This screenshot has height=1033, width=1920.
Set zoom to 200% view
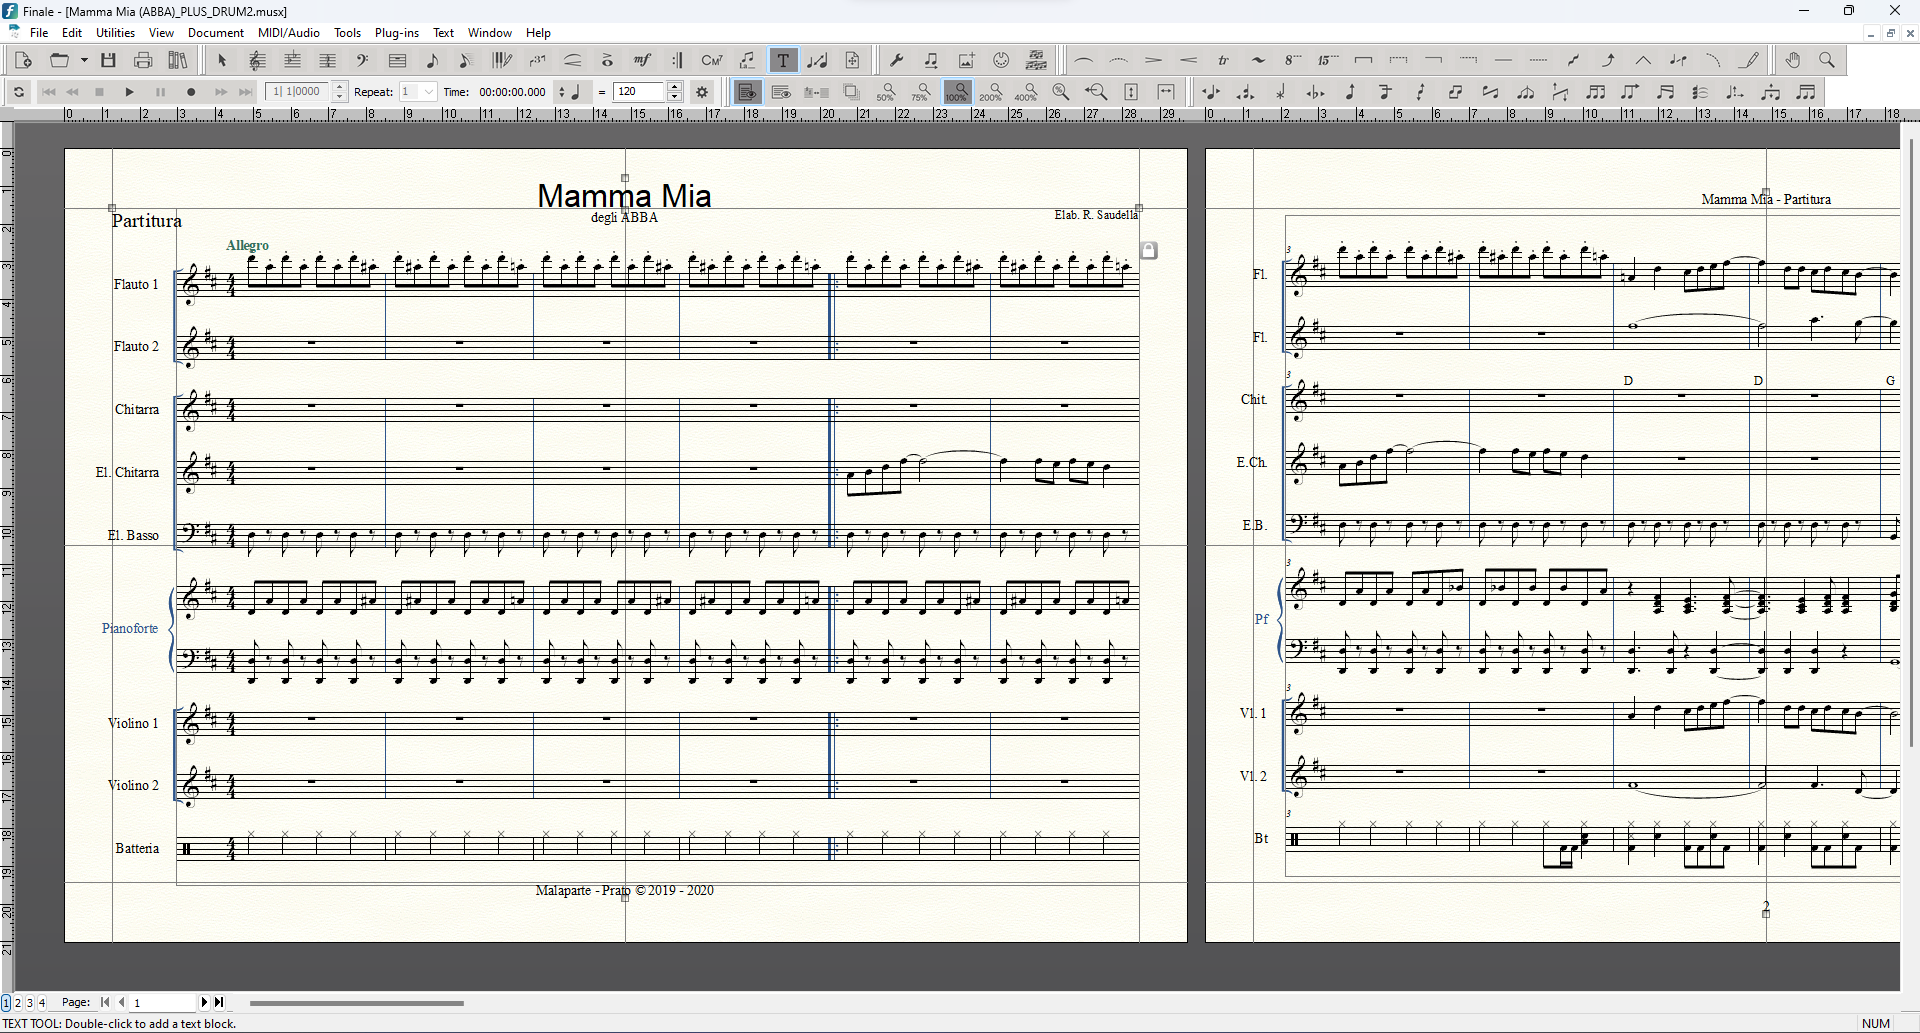coord(990,92)
